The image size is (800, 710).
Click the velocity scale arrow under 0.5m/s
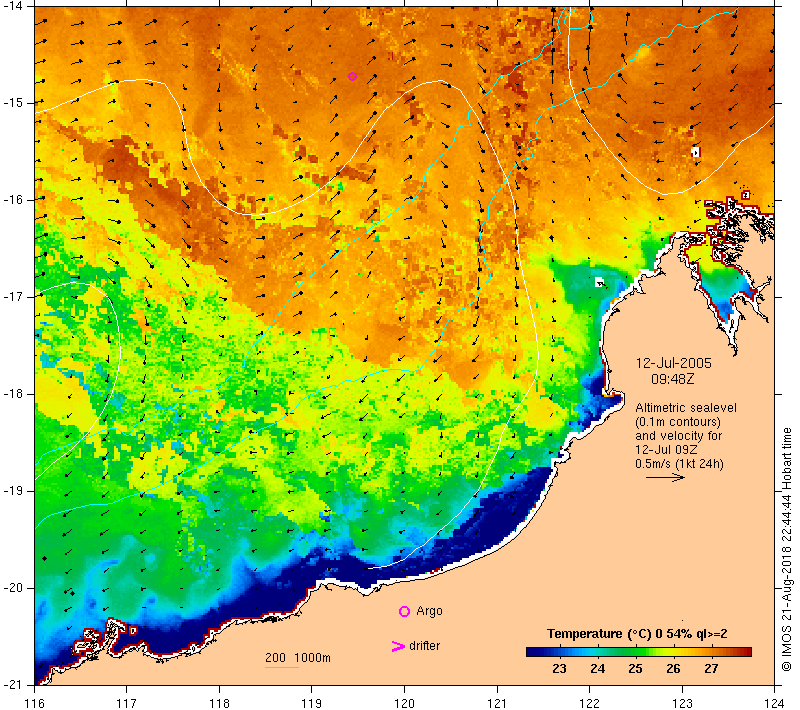(665, 477)
